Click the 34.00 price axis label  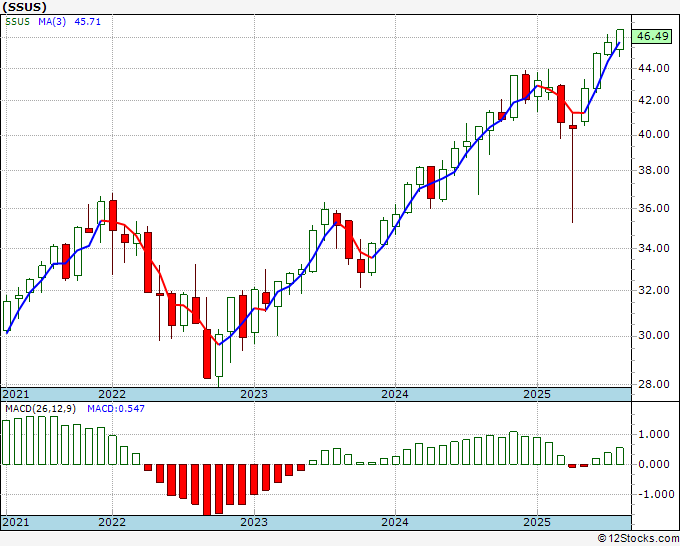(x=654, y=248)
